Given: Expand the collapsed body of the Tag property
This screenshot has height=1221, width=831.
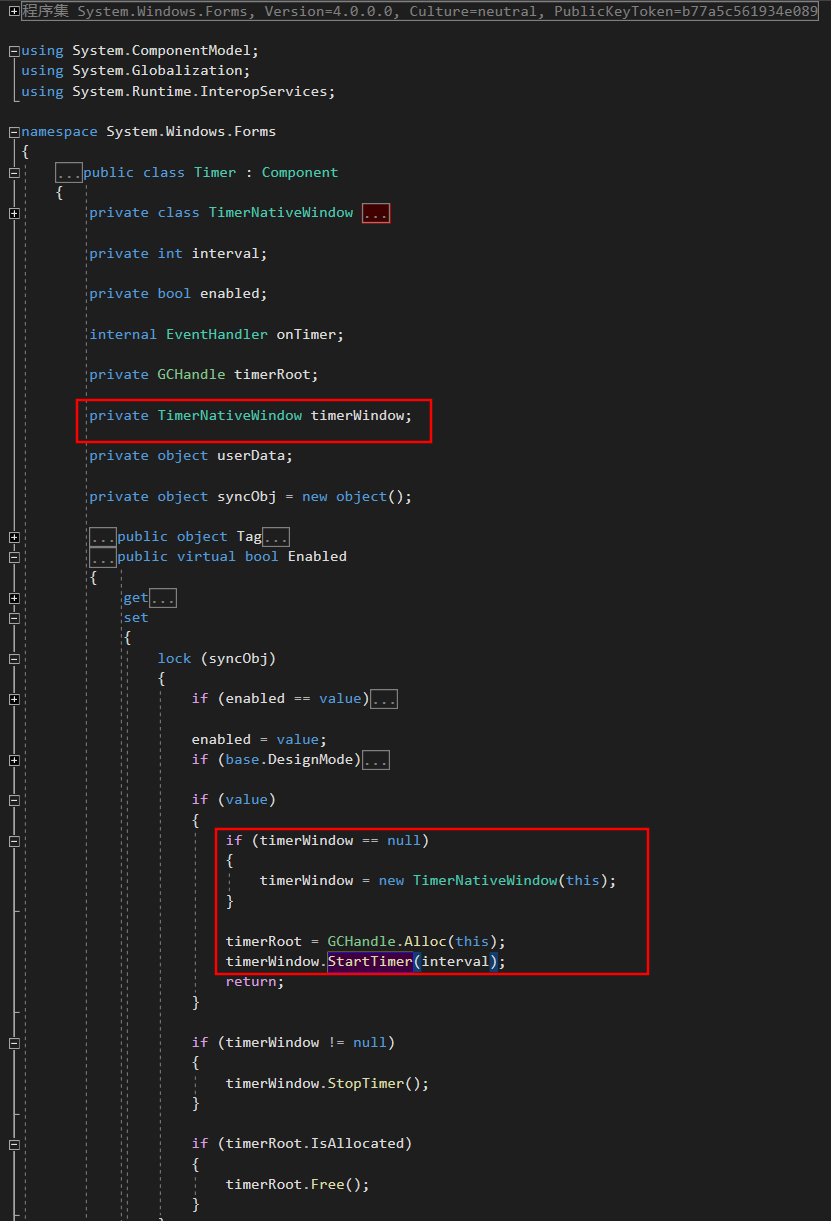Looking at the screenshot, I should (x=276, y=536).
